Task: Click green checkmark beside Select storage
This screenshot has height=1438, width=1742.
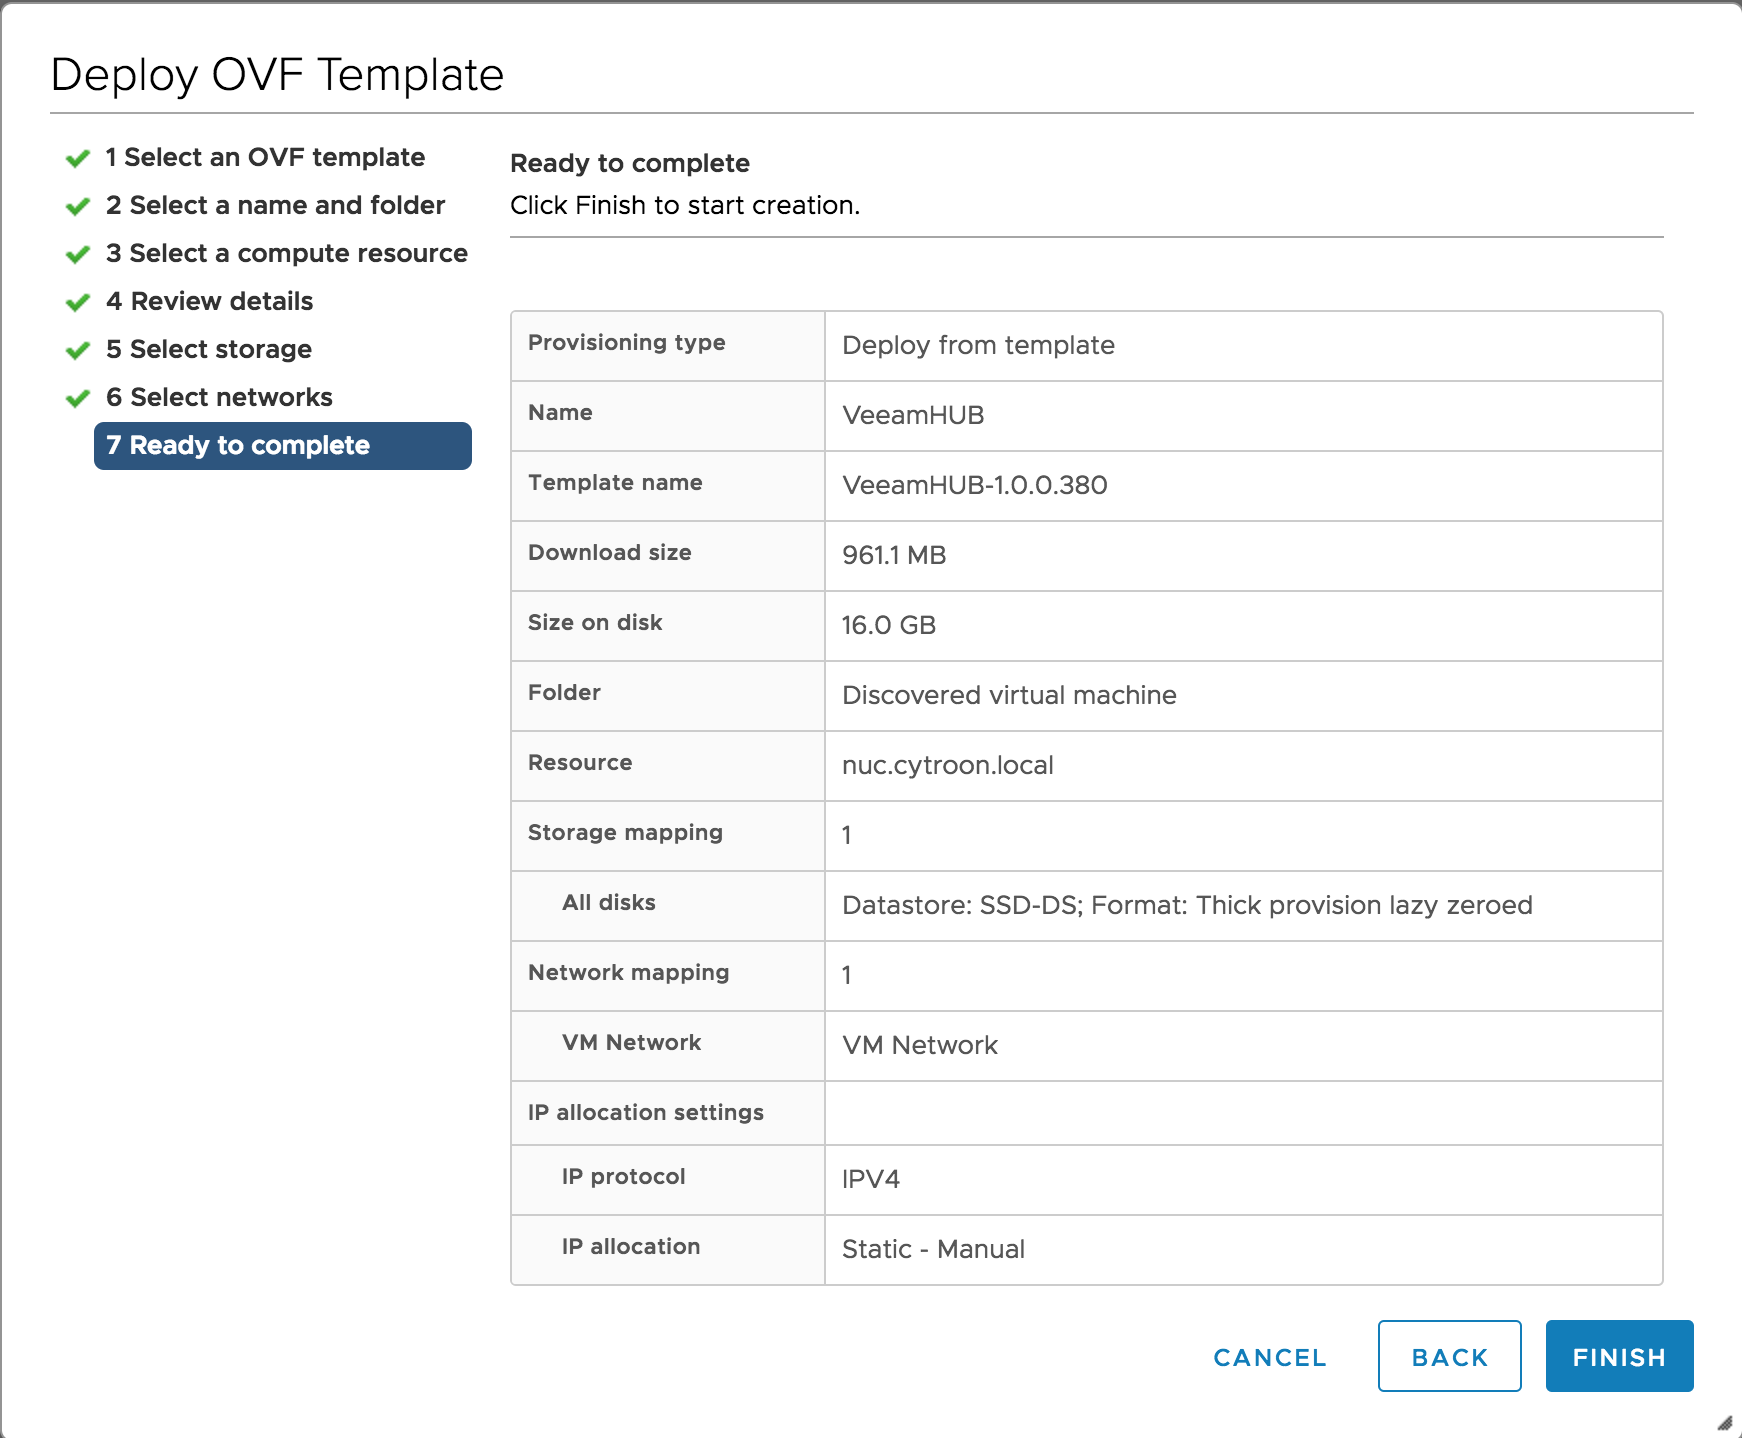Action: (x=78, y=350)
